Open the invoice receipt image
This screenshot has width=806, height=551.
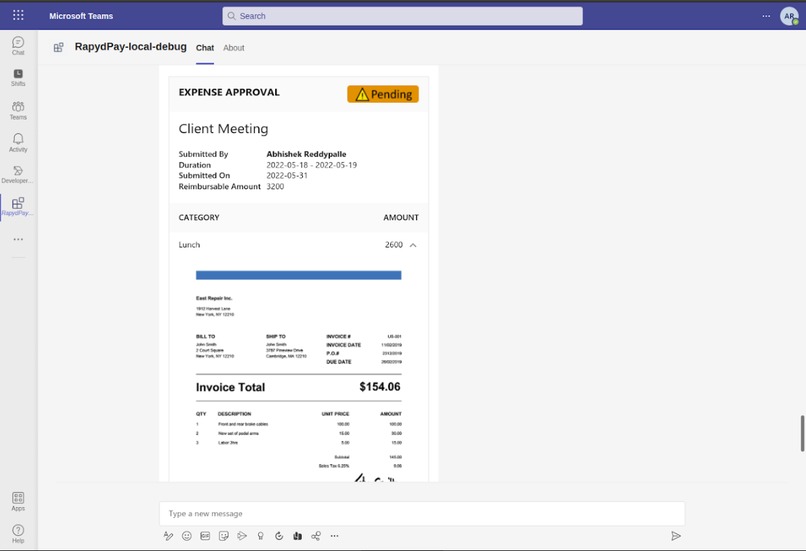pos(299,376)
